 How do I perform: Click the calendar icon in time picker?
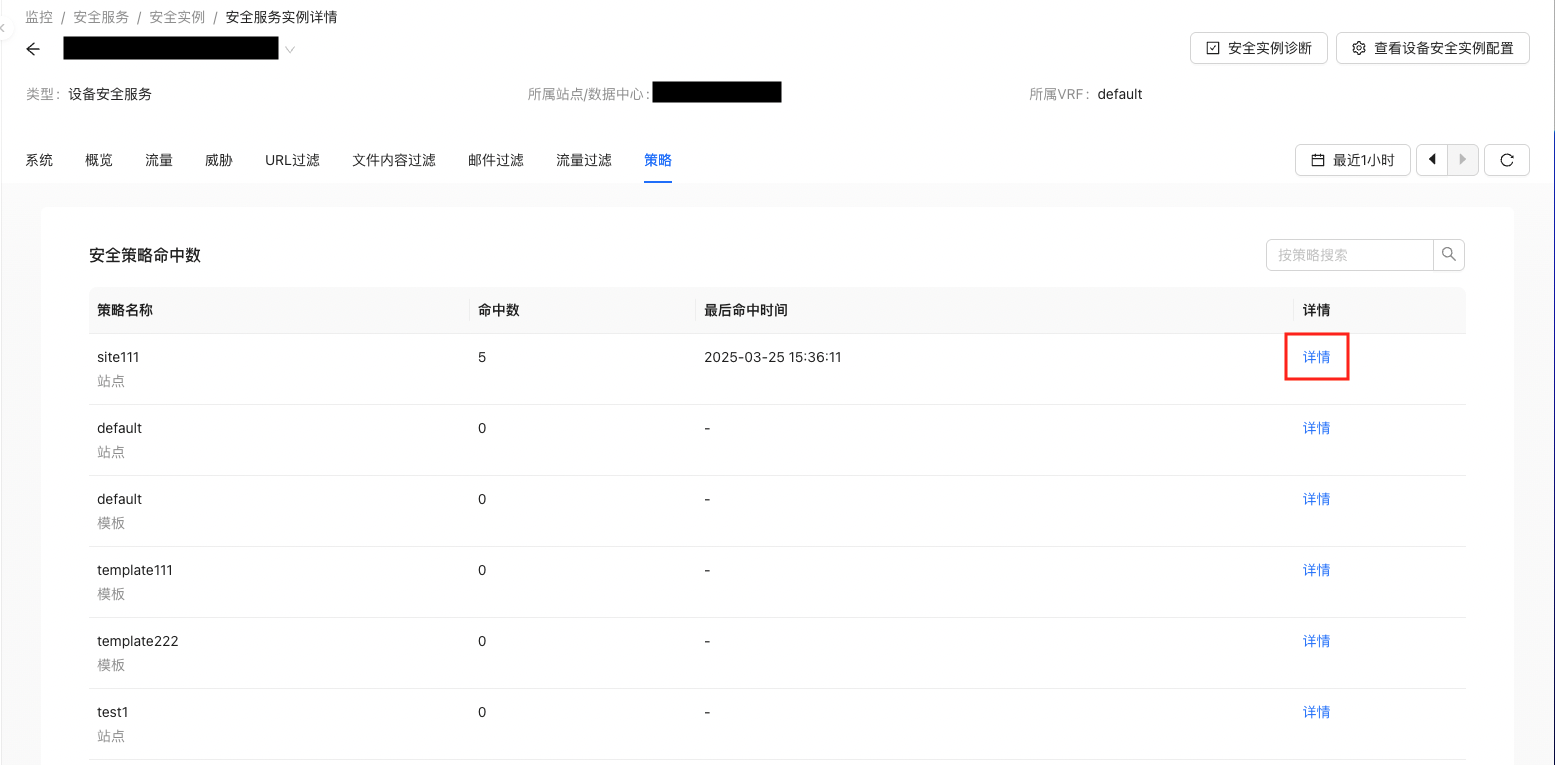(x=1318, y=160)
